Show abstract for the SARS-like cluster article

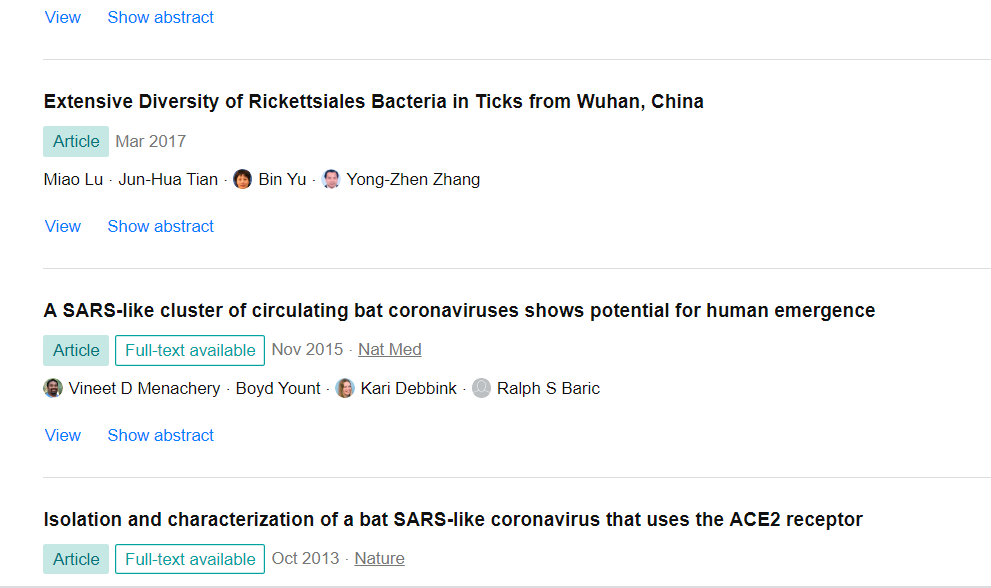(x=161, y=436)
